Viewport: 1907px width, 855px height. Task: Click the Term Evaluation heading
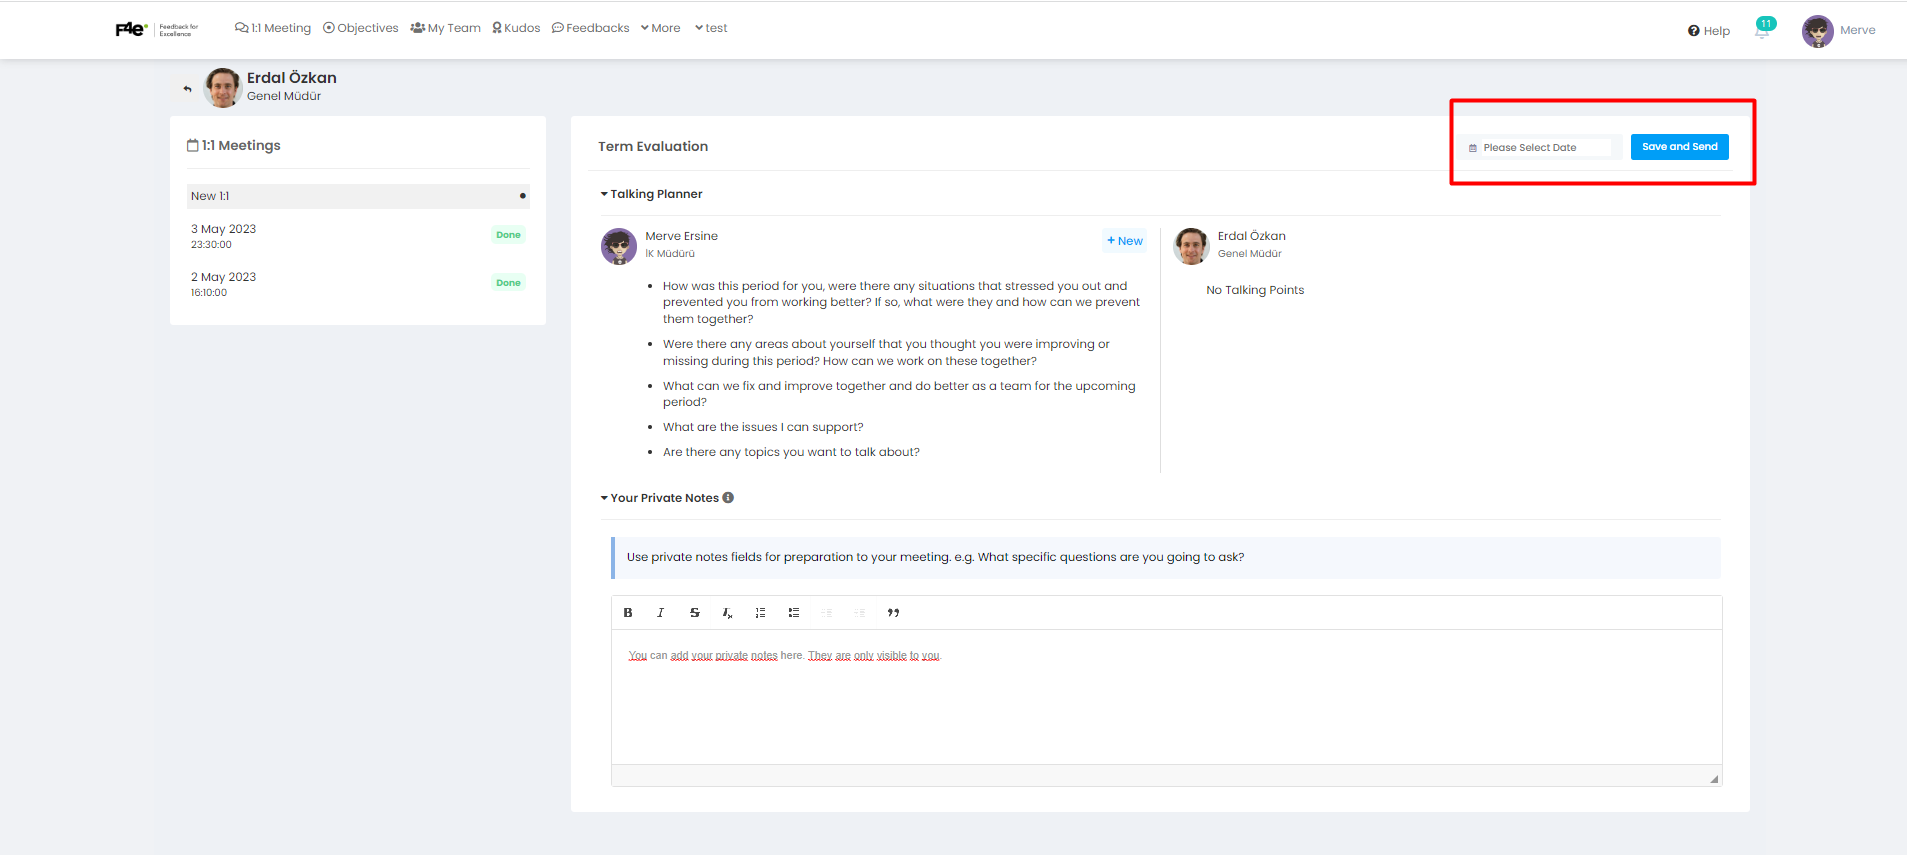click(x=653, y=146)
